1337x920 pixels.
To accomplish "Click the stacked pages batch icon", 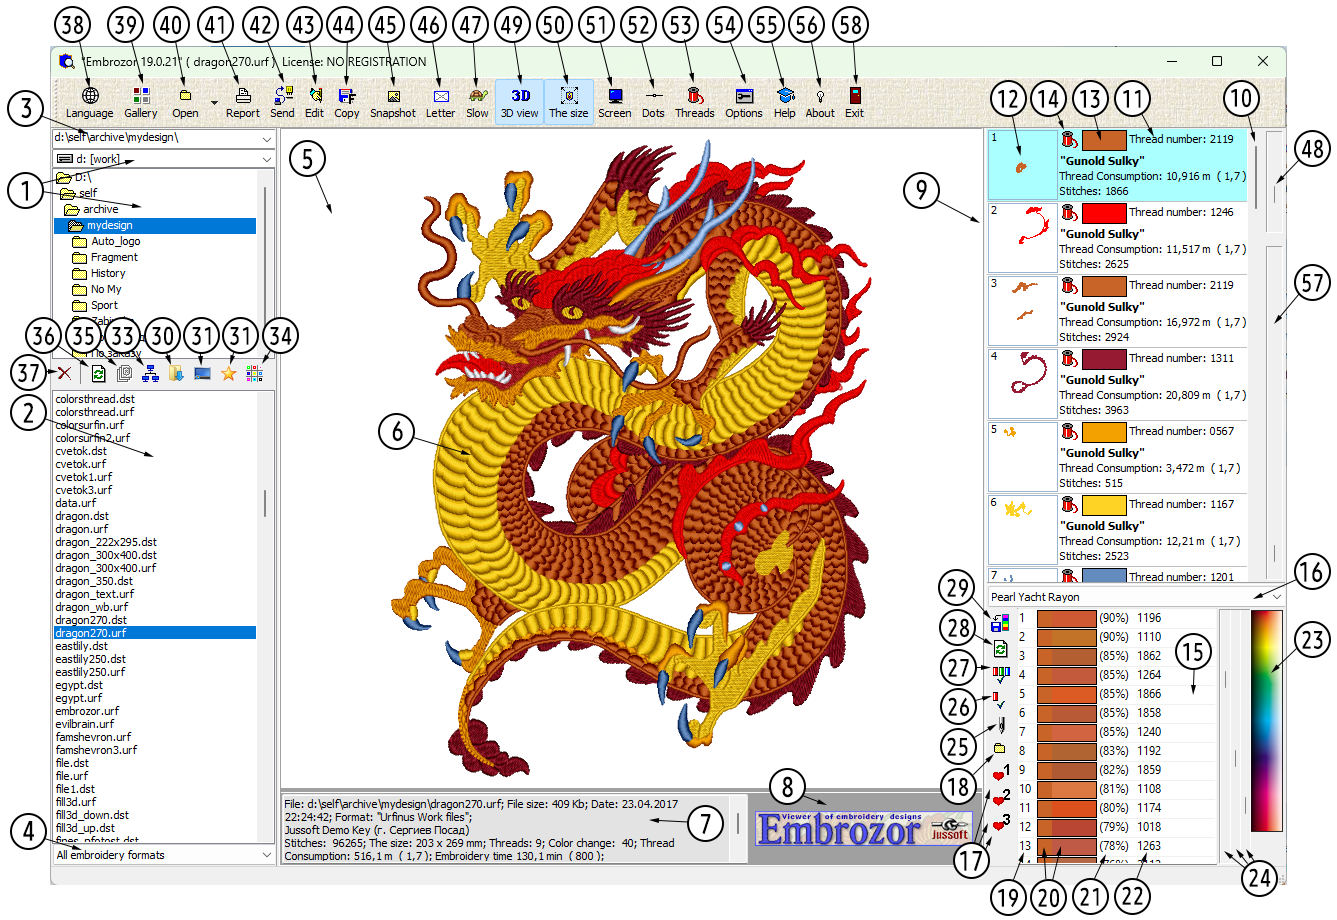I will (x=124, y=373).
